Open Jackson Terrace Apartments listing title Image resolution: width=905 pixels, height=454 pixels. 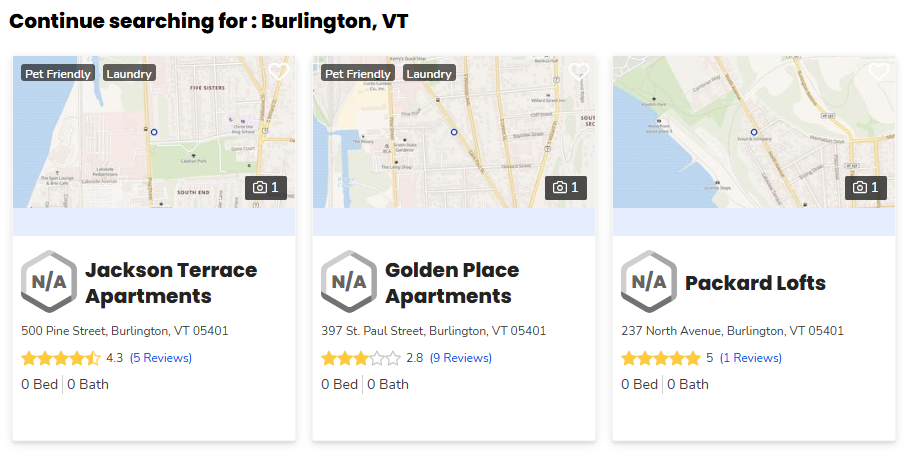(x=171, y=283)
